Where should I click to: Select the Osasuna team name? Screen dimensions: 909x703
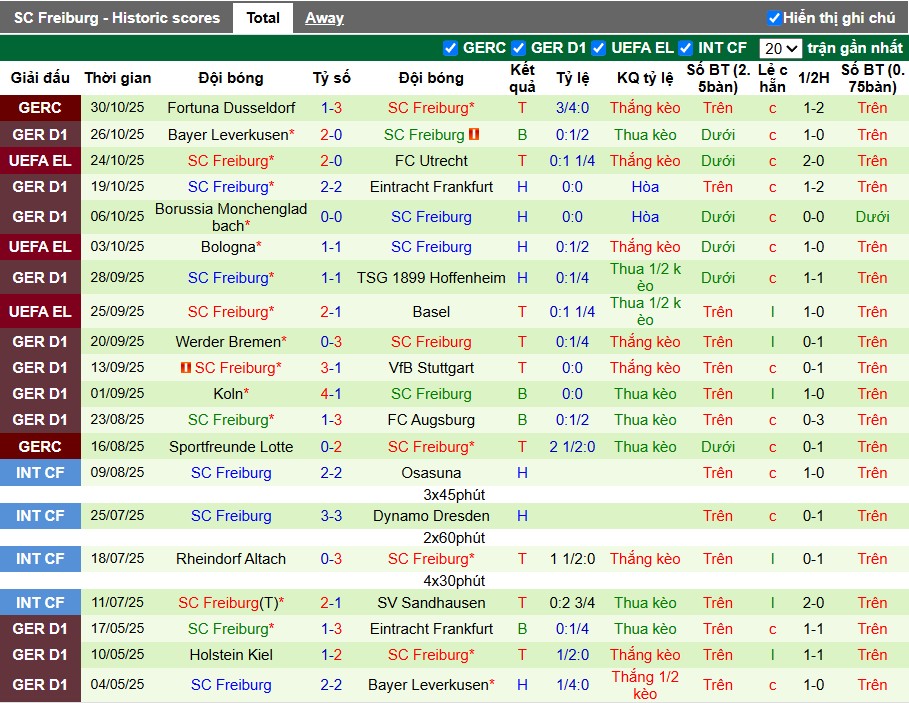[x=431, y=473]
